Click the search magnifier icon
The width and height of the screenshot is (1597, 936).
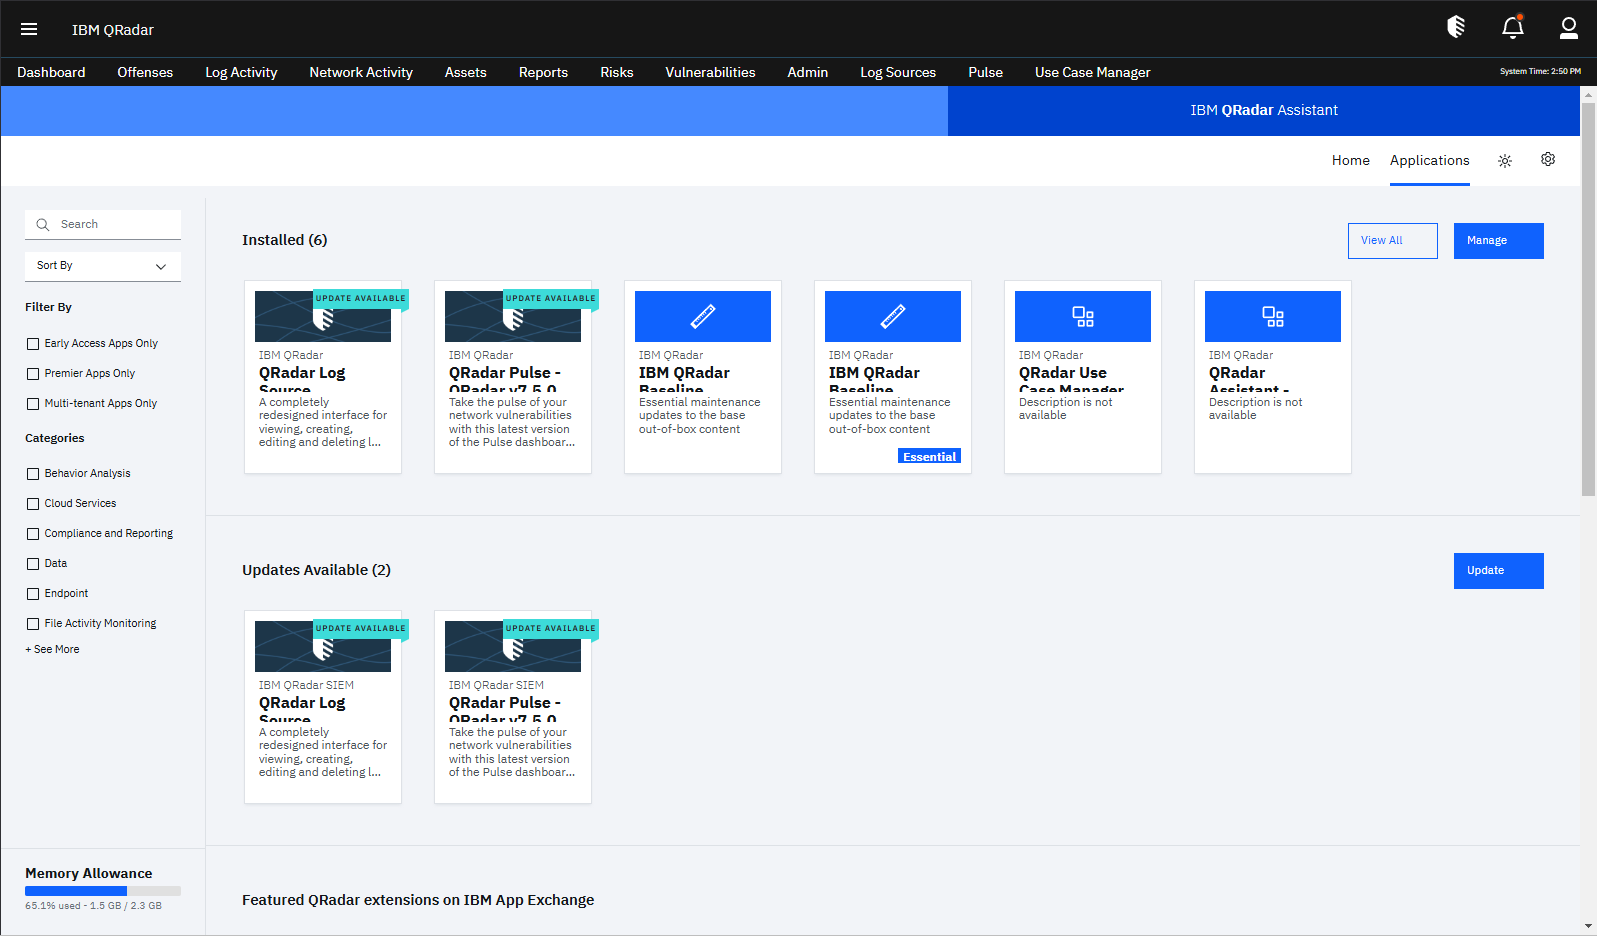click(x=43, y=225)
